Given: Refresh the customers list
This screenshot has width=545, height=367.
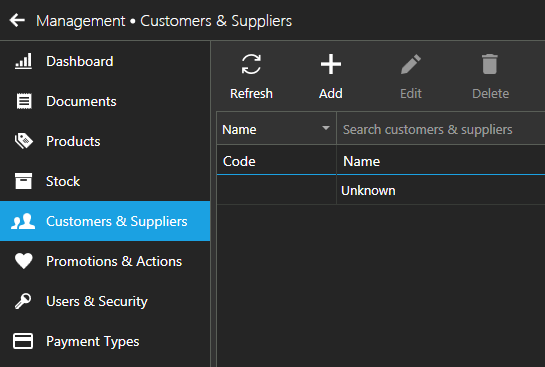Looking at the screenshot, I should (x=251, y=76).
